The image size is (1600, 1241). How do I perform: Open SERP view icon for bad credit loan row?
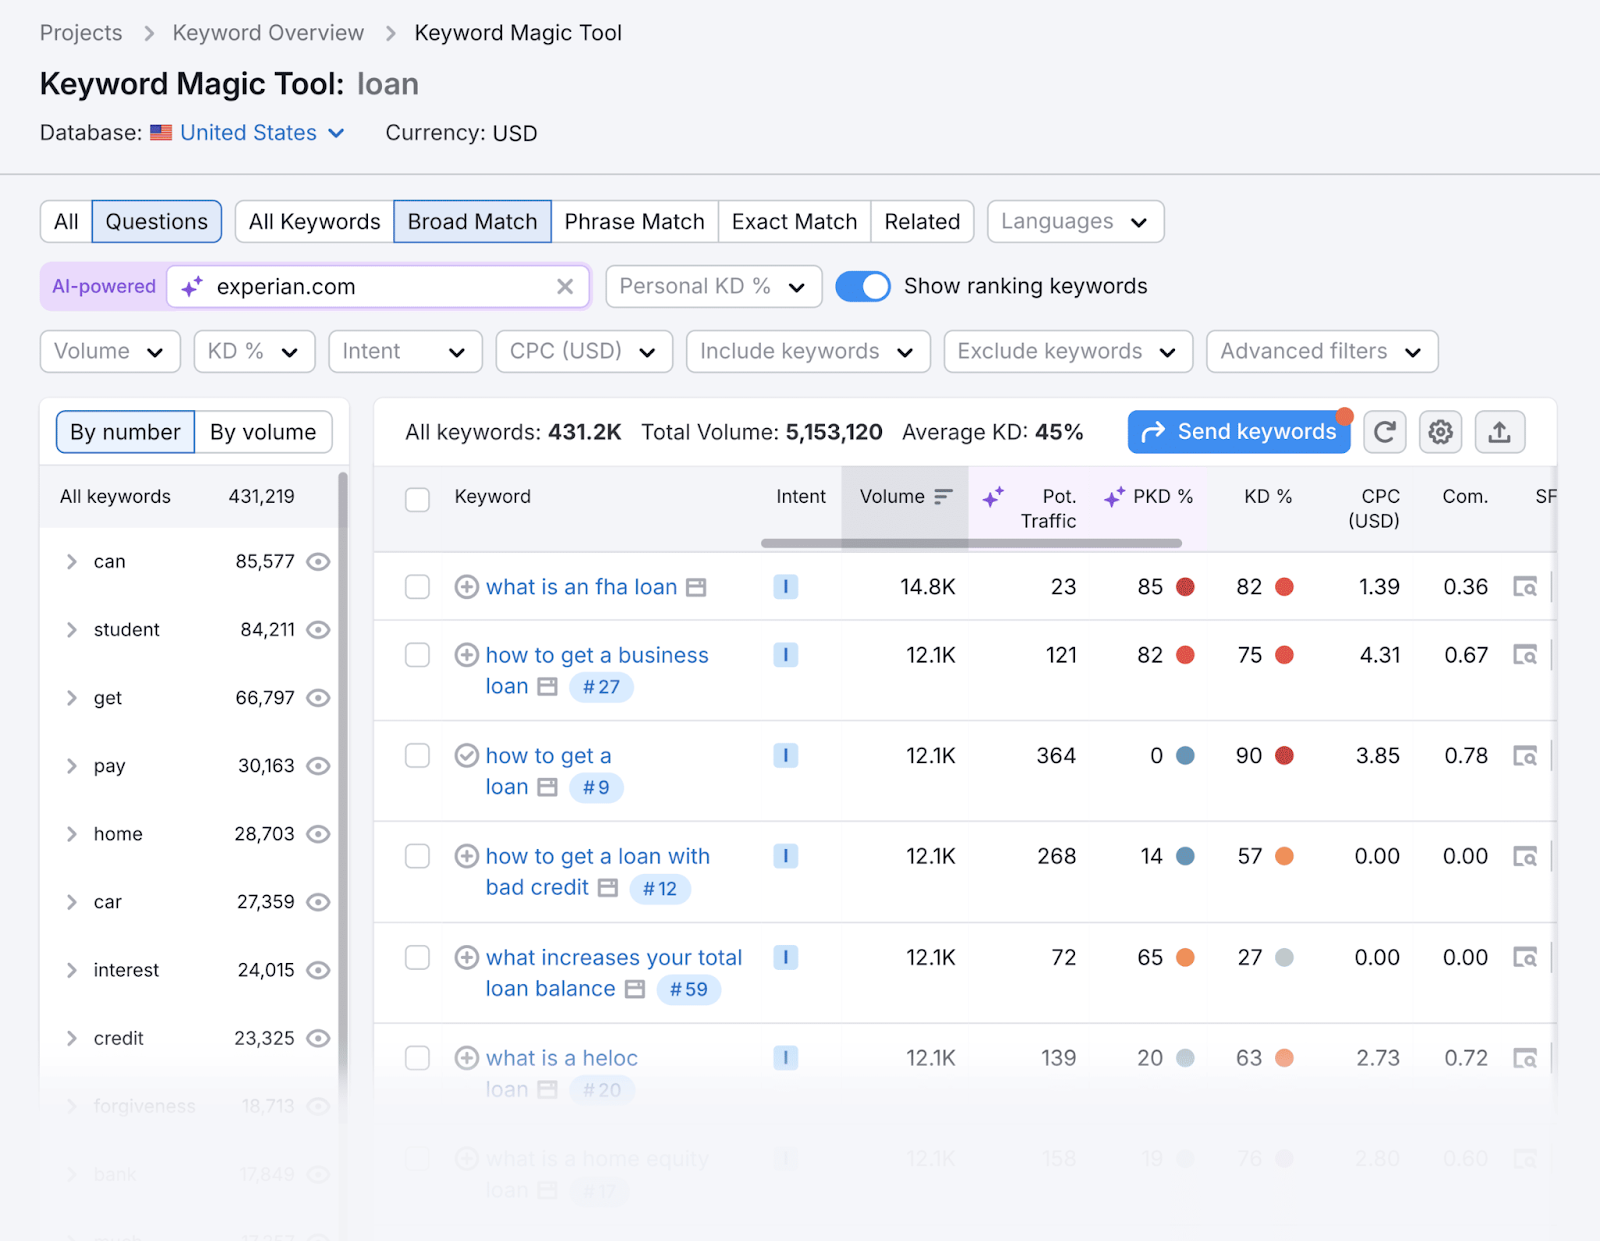pos(1525,856)
